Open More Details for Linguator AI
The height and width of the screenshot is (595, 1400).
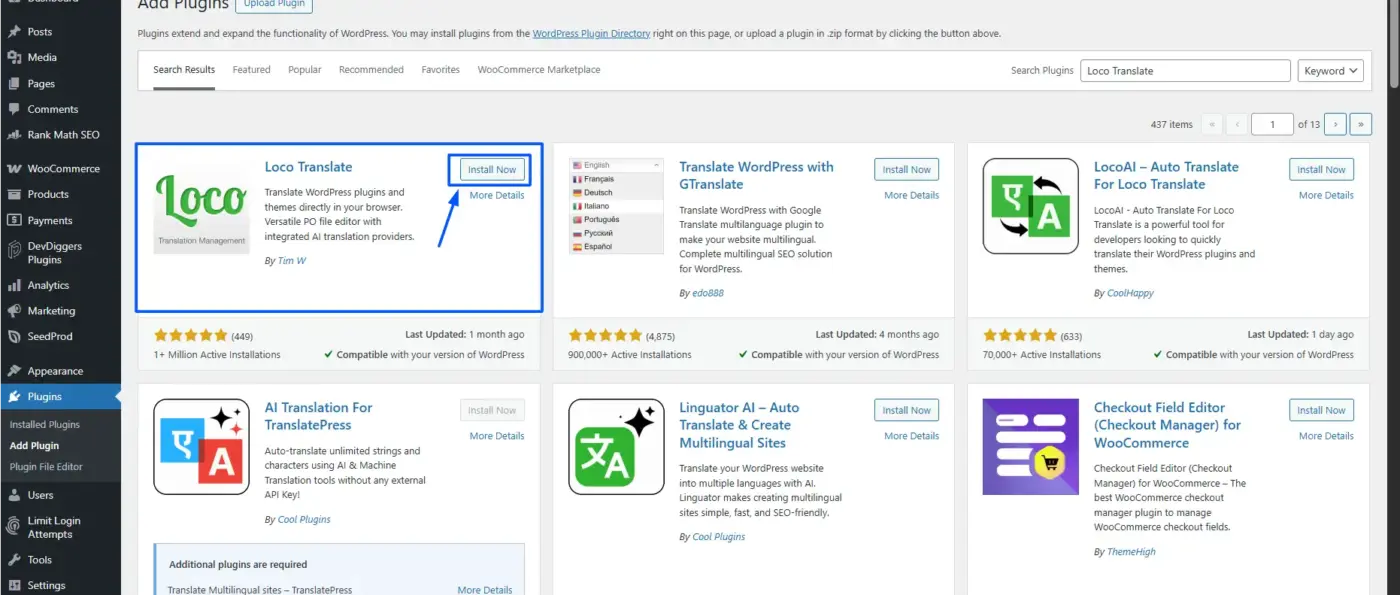pos(912,436)
